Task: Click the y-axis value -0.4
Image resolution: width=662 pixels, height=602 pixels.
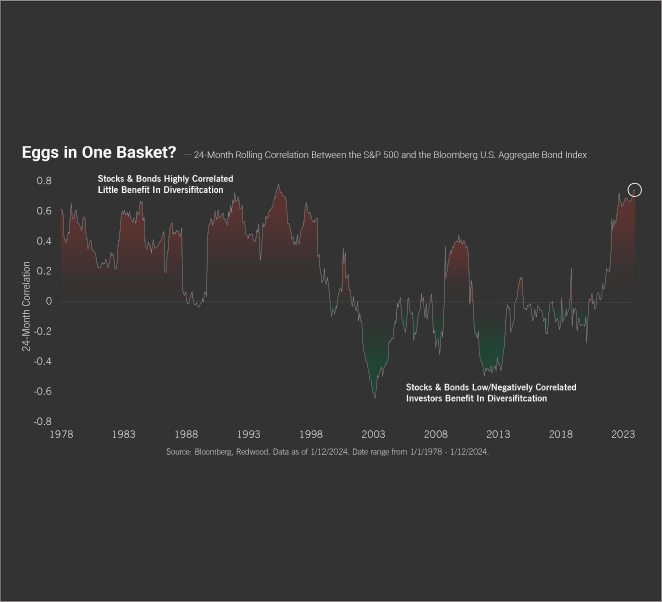Action: [x=42, y=361]
